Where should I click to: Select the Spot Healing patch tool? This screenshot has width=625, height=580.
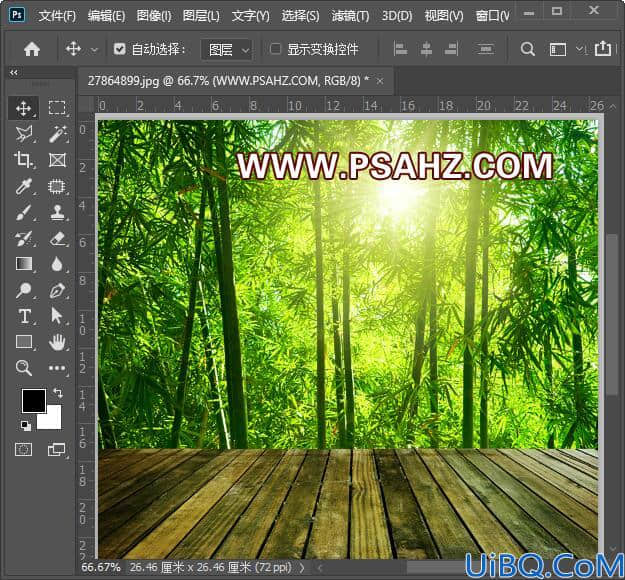pyautogui.click(x=57, y=186)
